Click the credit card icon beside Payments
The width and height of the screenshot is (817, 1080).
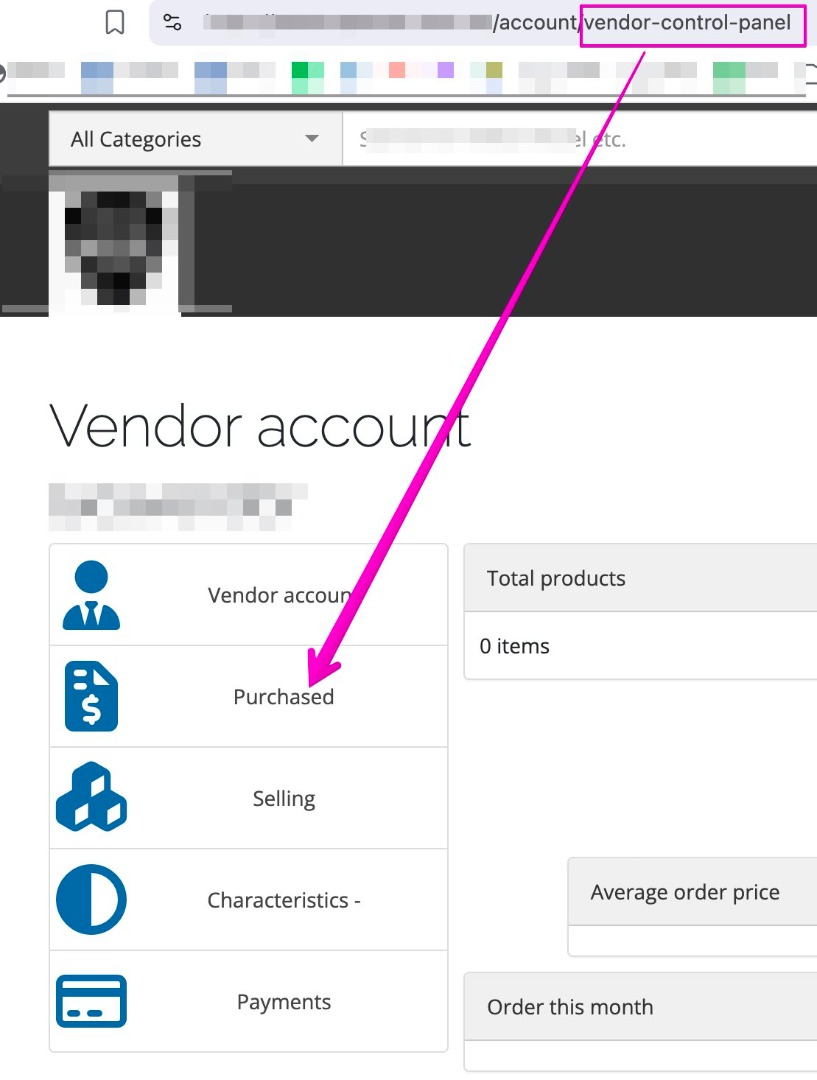click(x=91, y=1001)
